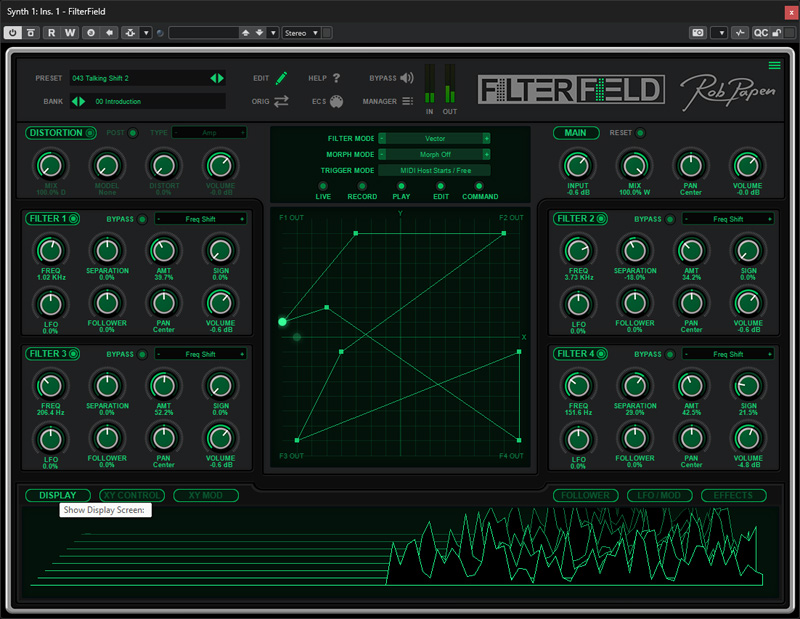Enable host Write automation W button
800x619 pixels.
click(x=70, y=33)
